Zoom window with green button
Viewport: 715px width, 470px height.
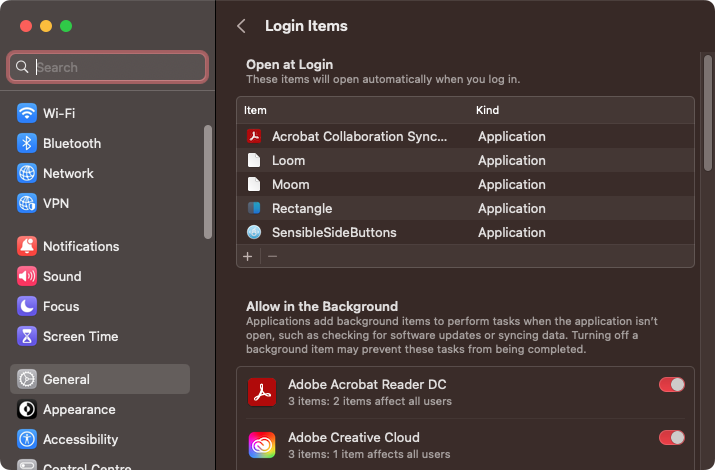(x=66, y=26)
